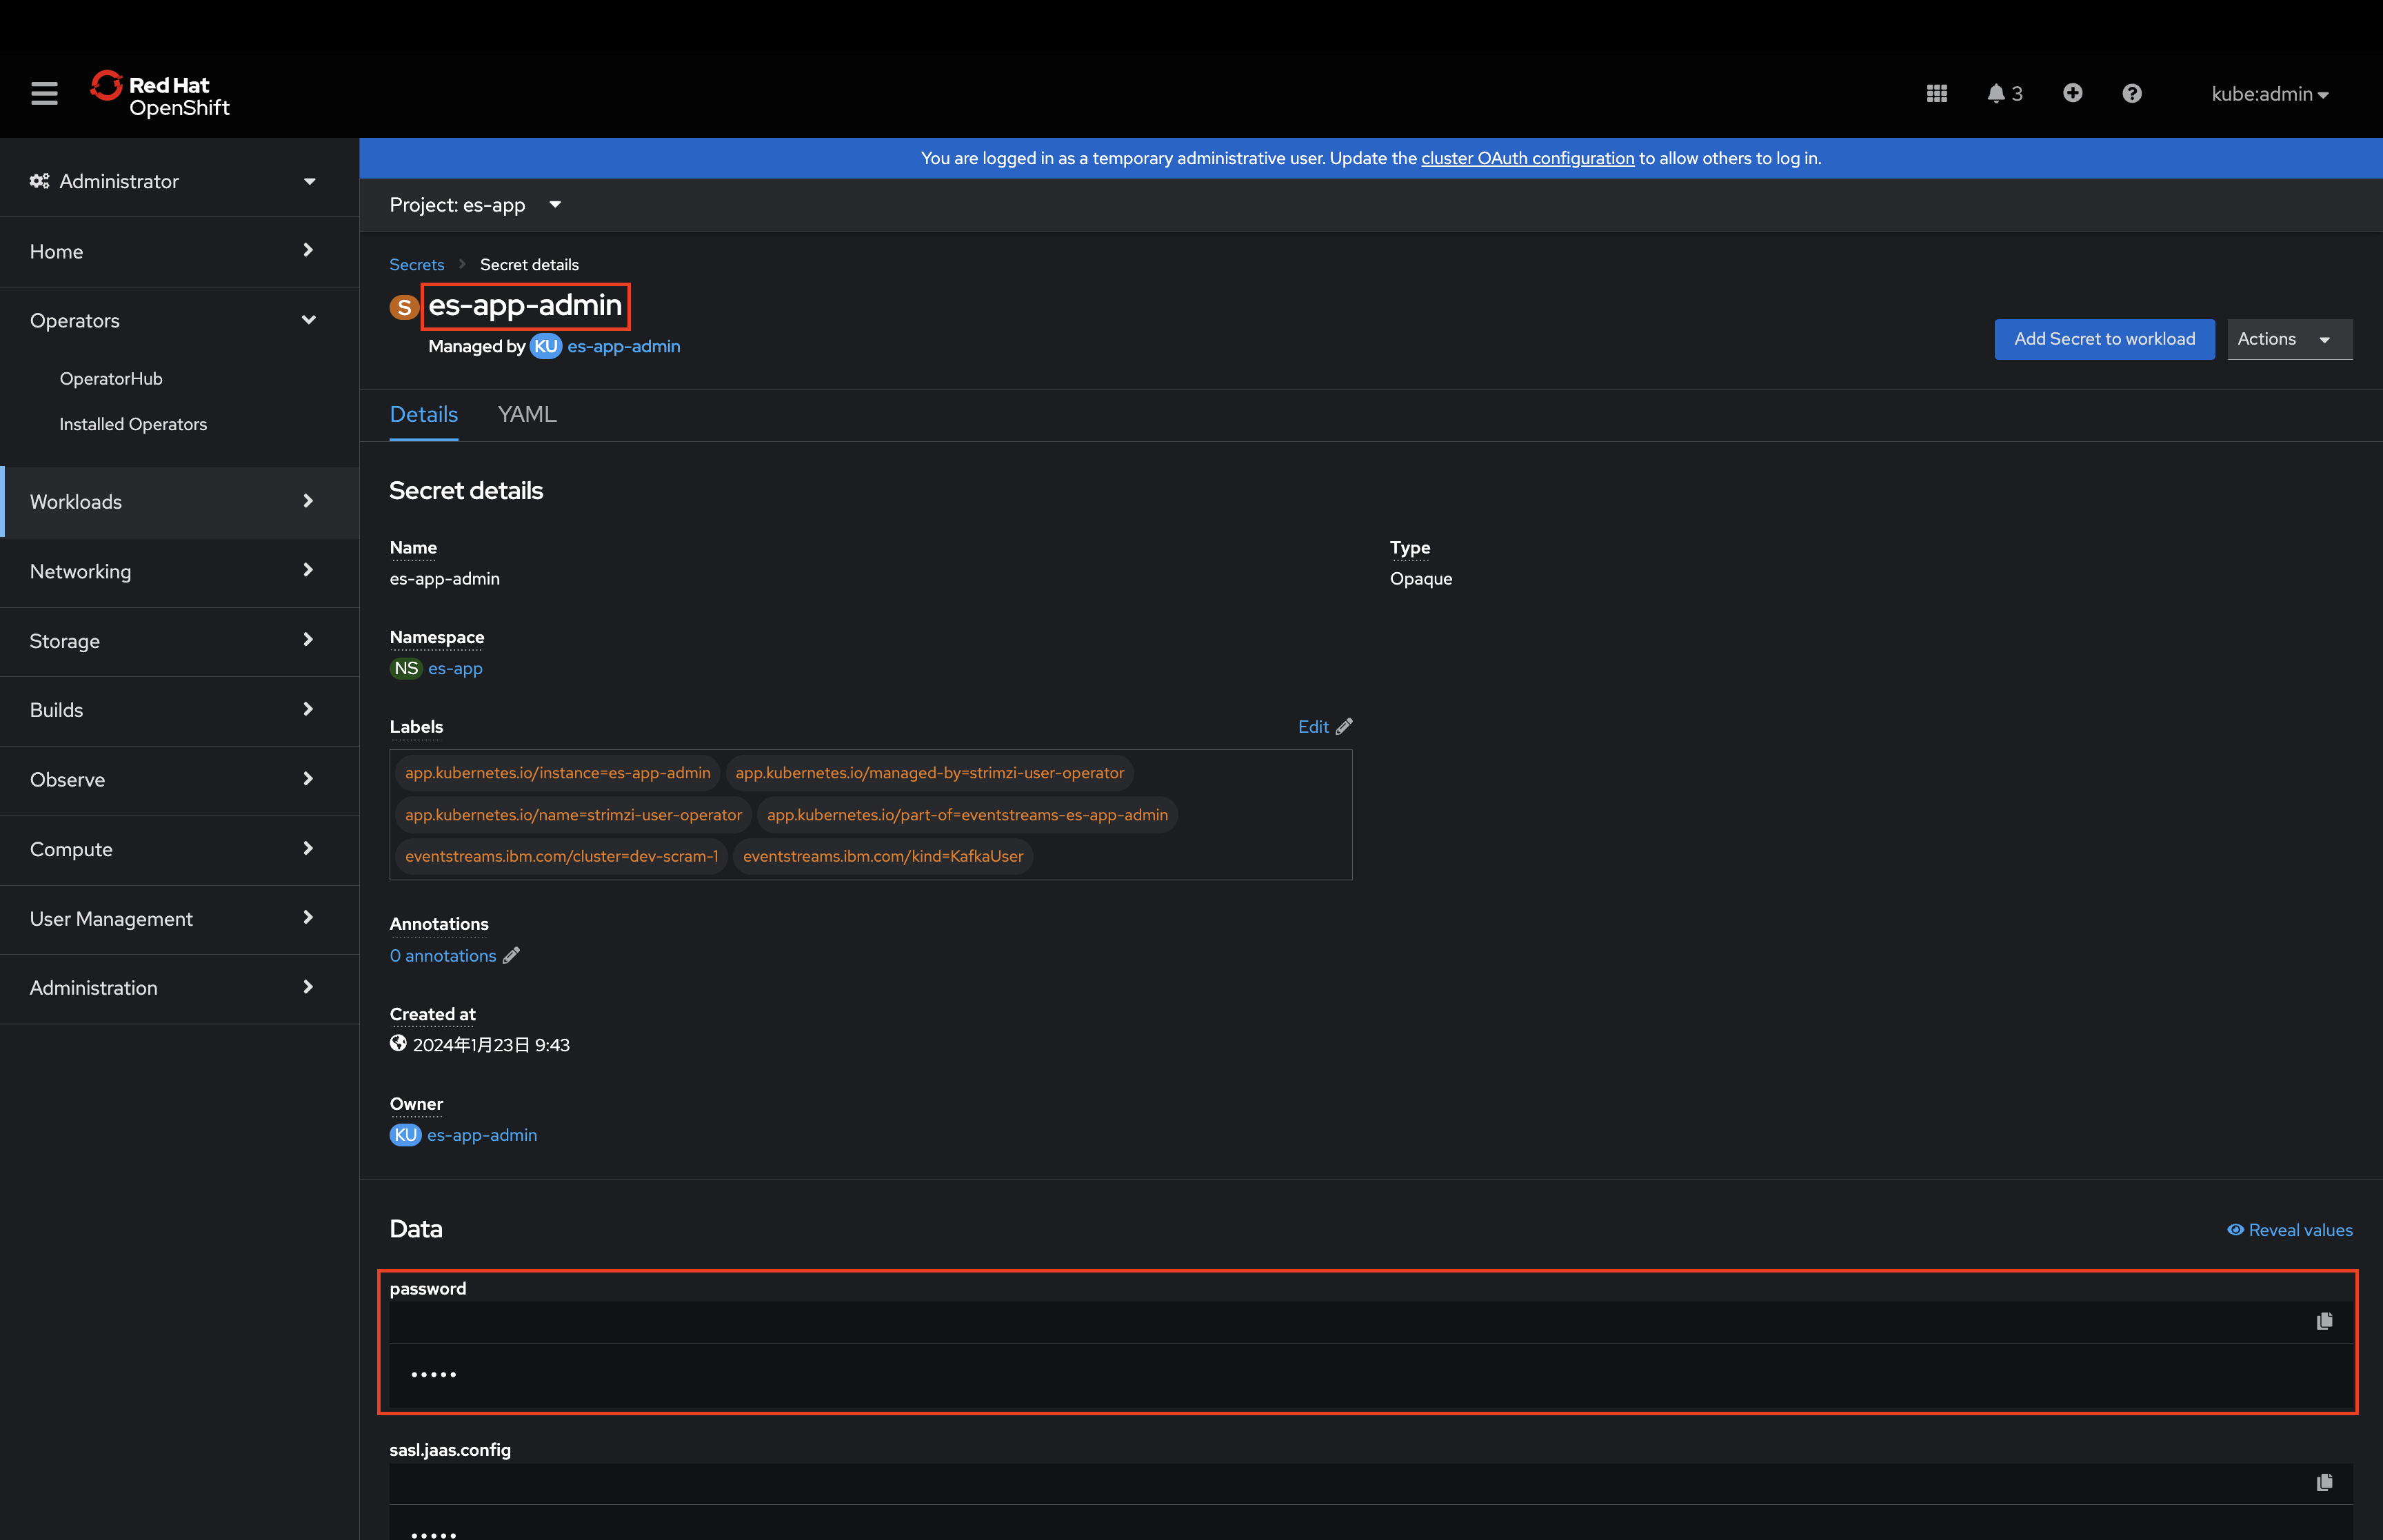
Task: Open the Actions dropdown menu
Action: pos(2288,339)
